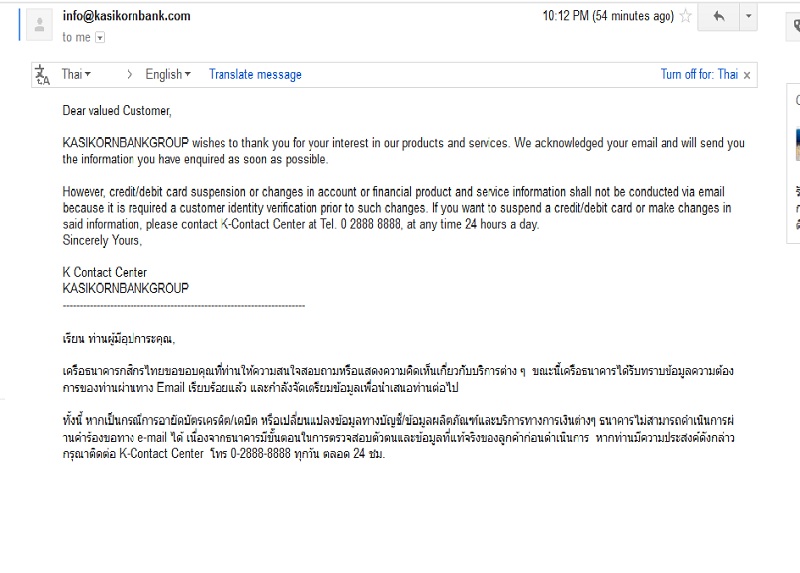Dismiss the translation bar with the X

tap(747, 75)
